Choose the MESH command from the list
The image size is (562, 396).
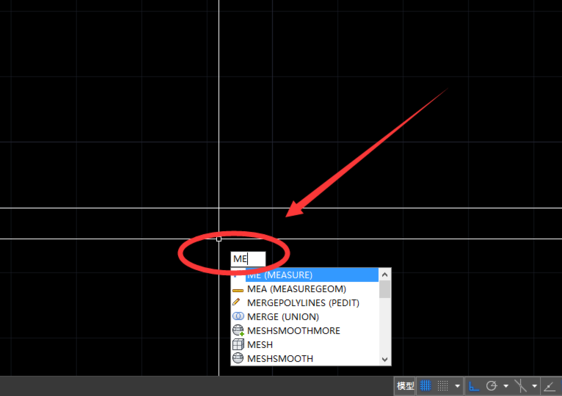coord(304,344)
